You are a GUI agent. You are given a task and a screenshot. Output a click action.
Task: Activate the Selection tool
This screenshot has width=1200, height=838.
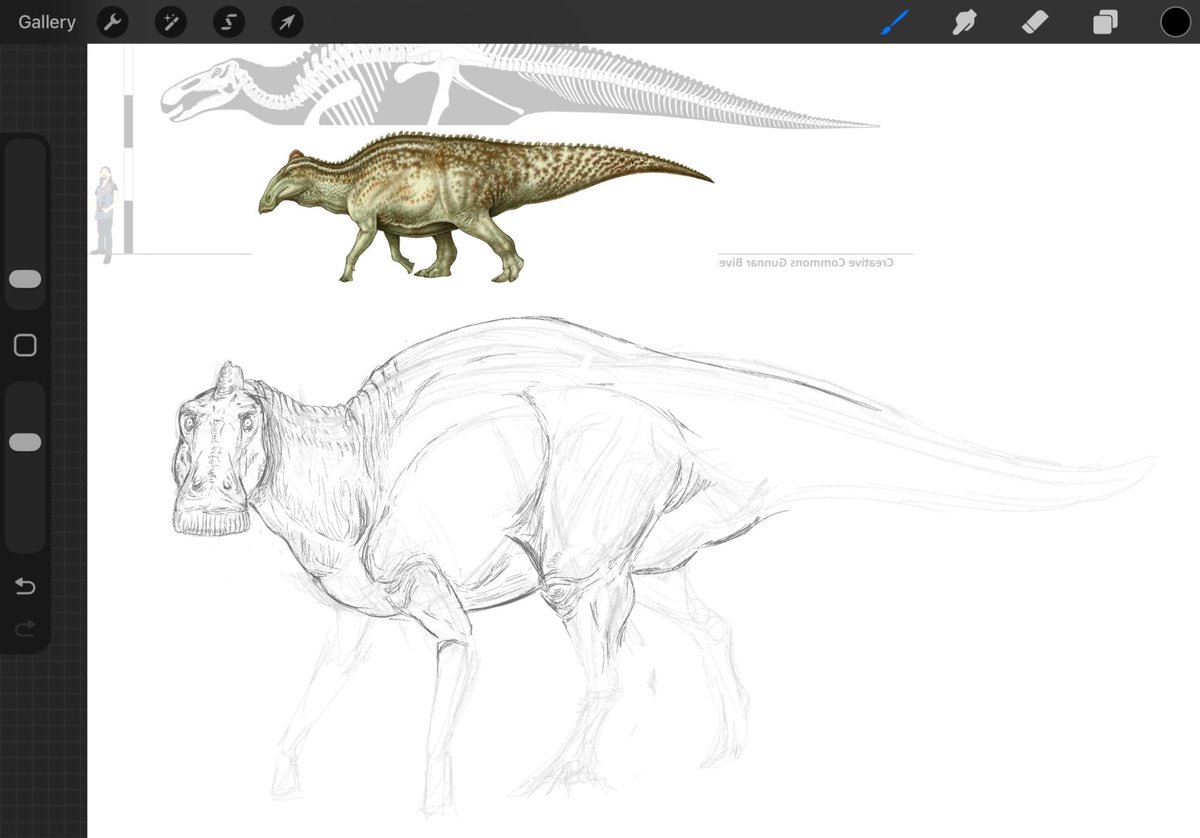[x=229, y=22]
